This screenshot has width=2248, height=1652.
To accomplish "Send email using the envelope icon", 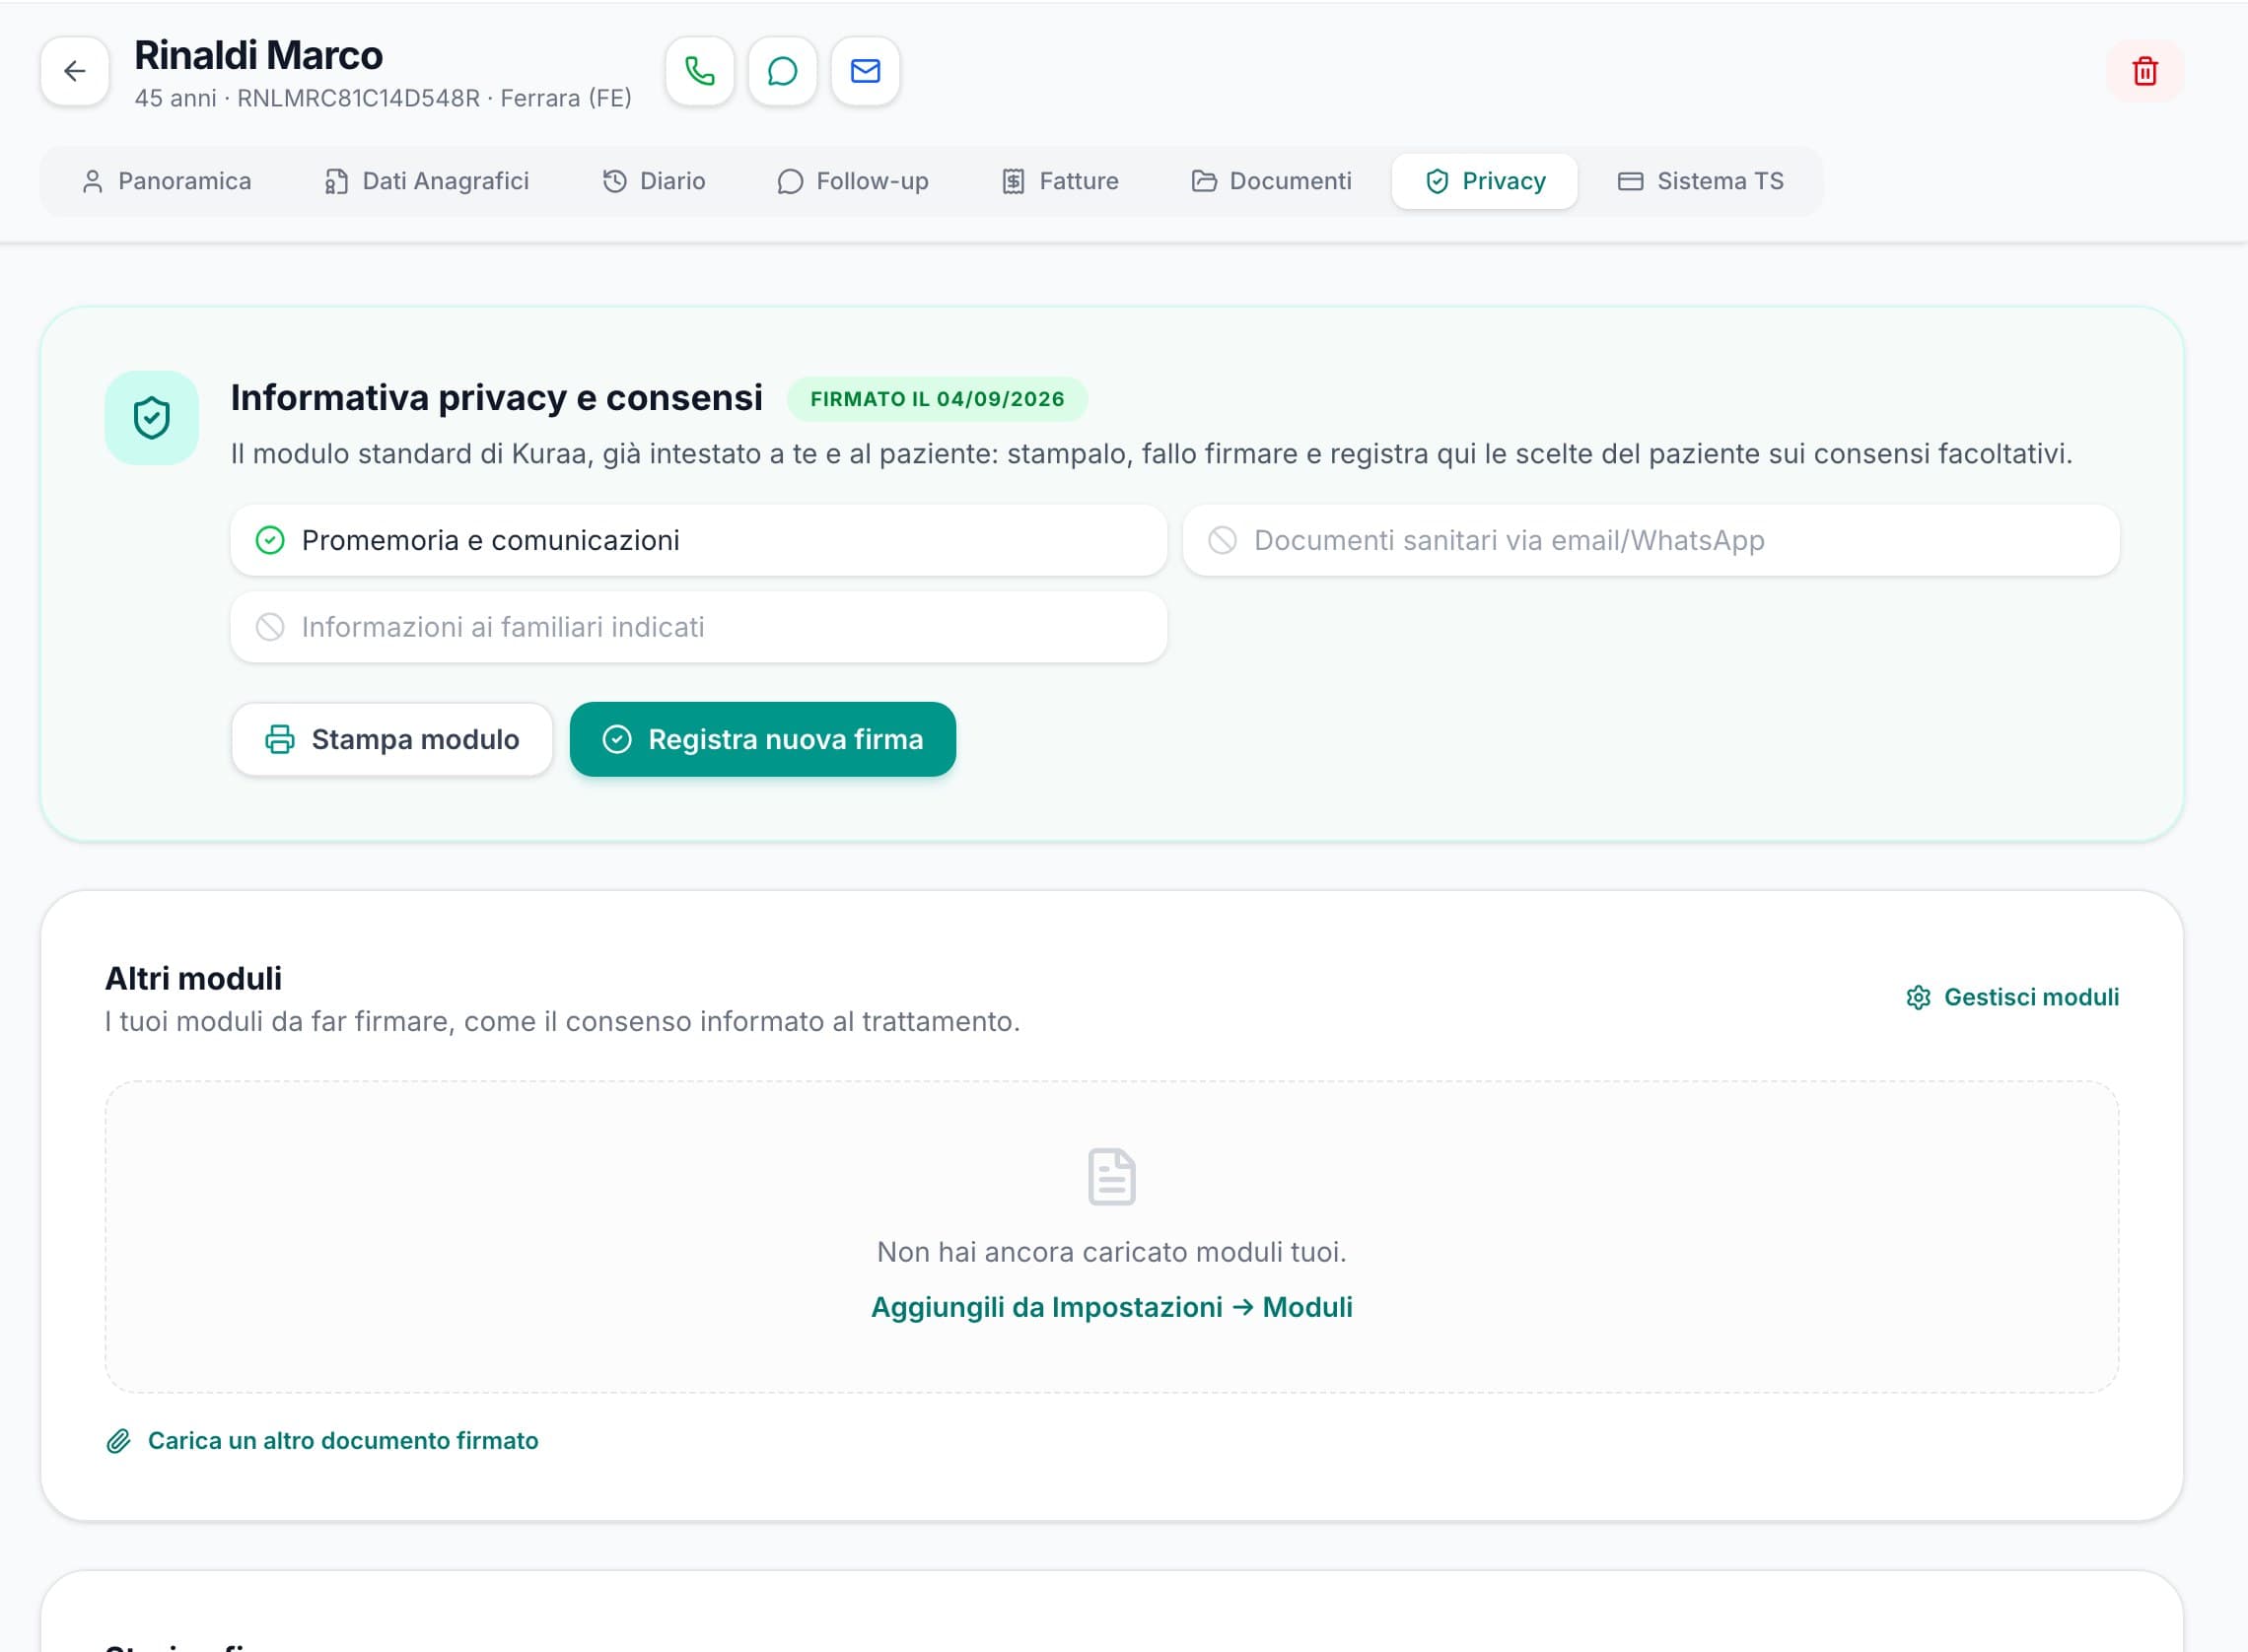I will click(865, 71).
